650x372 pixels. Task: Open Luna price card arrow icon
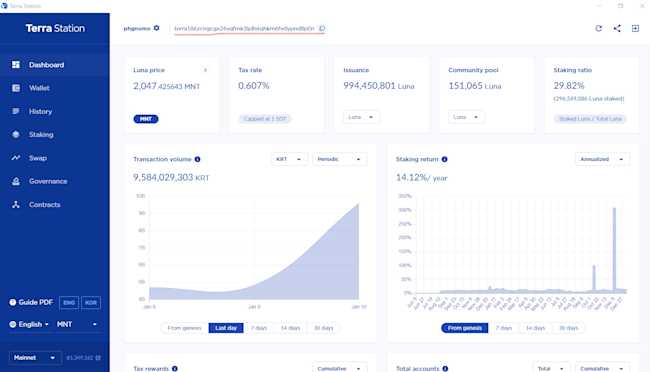(x=205, y=70)
